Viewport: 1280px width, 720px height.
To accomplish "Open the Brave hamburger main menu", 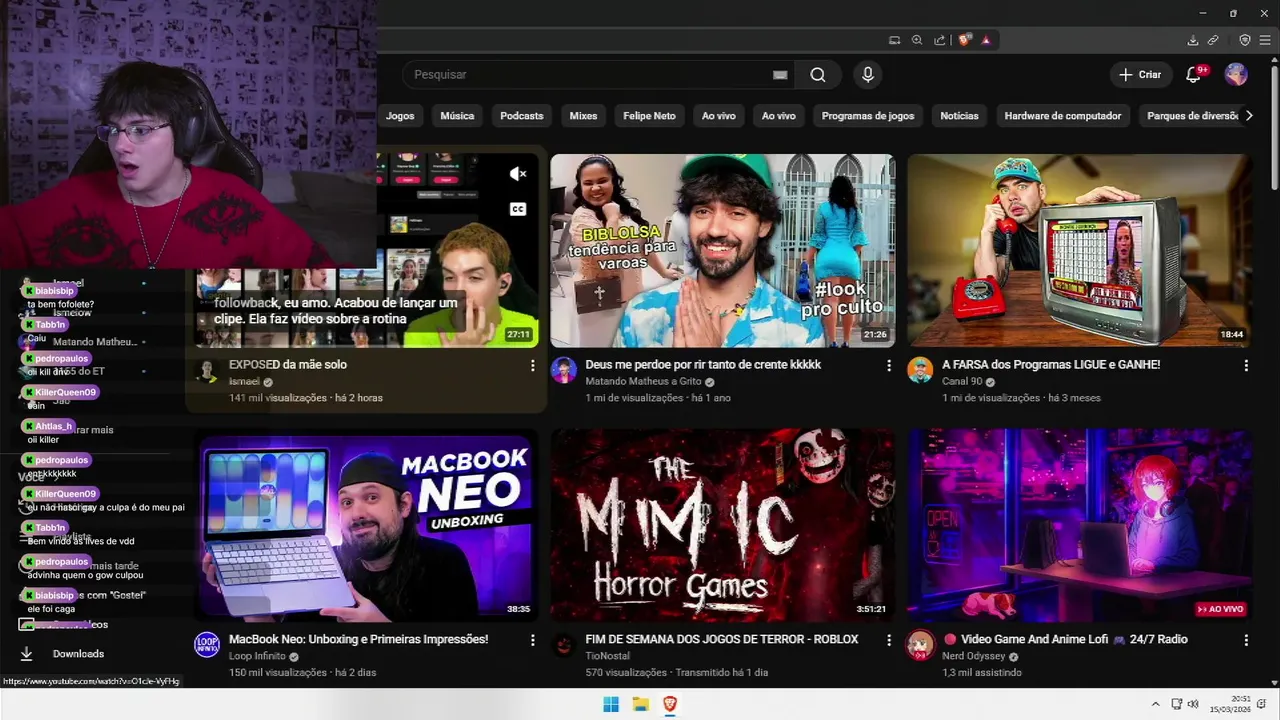I will [x=1265, y=40].
